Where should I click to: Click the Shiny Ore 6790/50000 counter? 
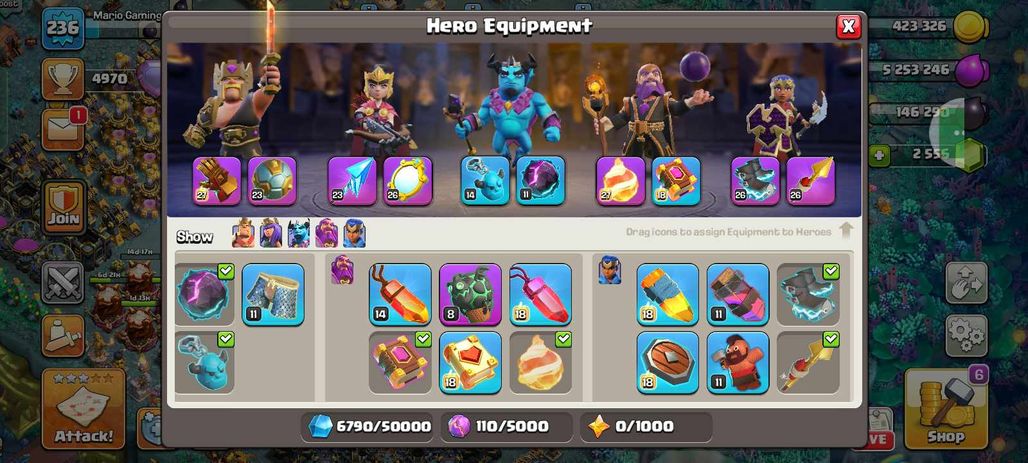point(370,426)
